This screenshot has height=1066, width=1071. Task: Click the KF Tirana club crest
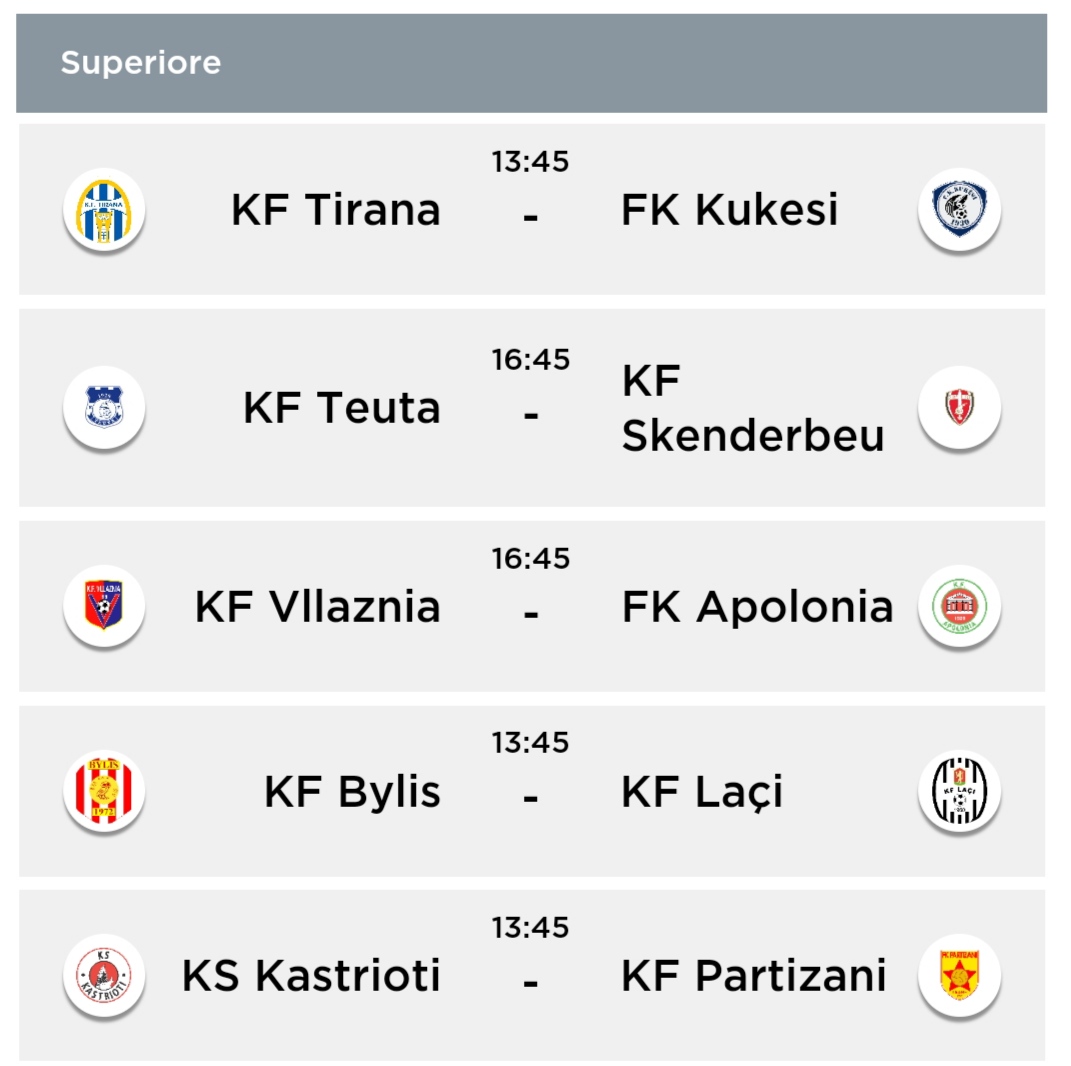coord(104,209)
